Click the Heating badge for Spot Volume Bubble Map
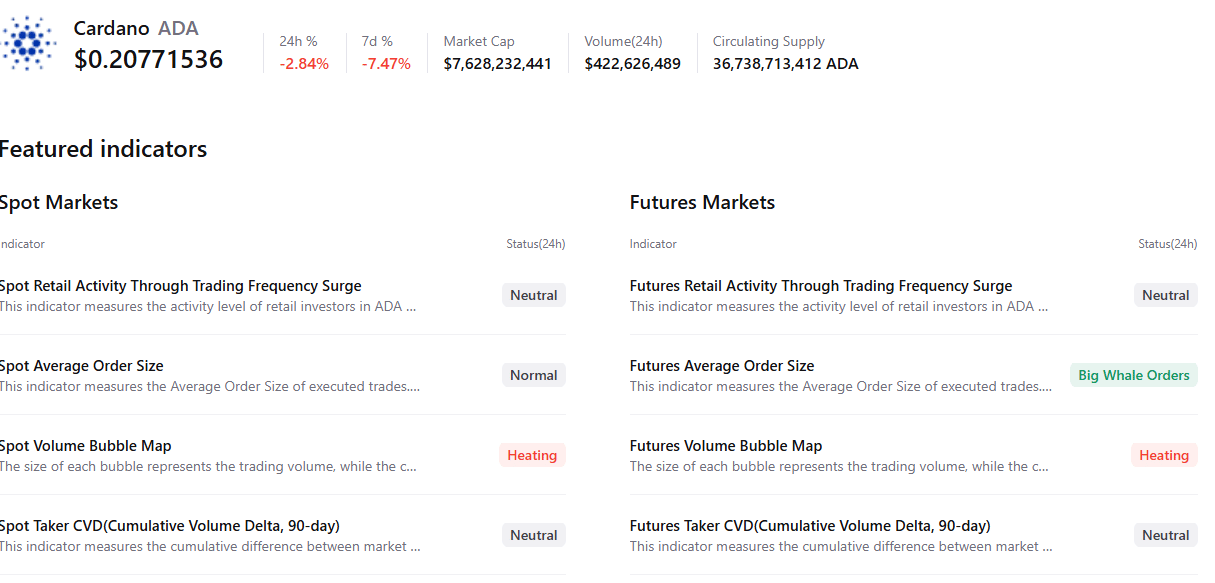 click(532, 455)
